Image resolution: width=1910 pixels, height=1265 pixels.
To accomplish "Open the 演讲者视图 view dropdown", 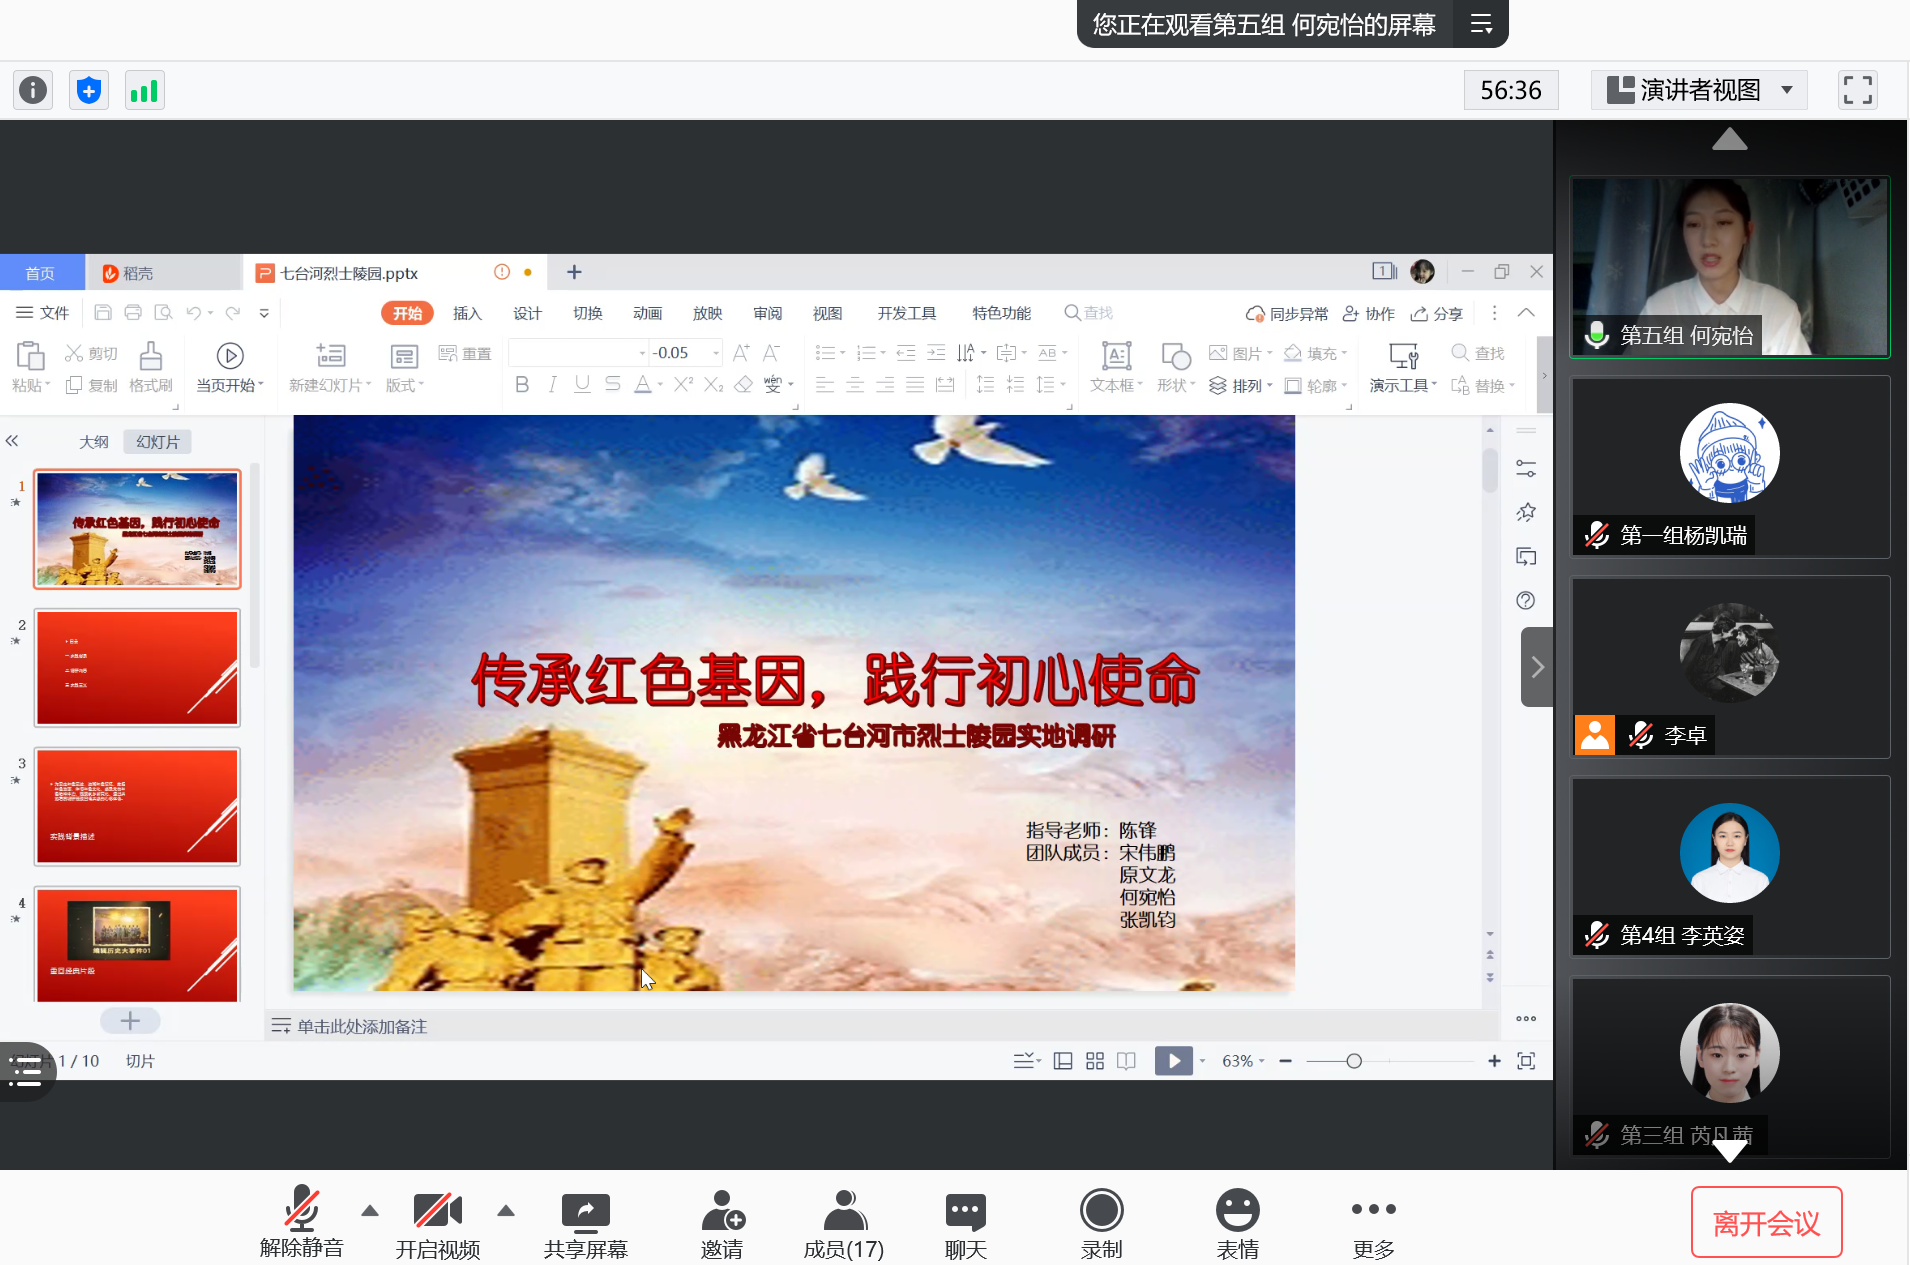I will [x=1699, y=90].
